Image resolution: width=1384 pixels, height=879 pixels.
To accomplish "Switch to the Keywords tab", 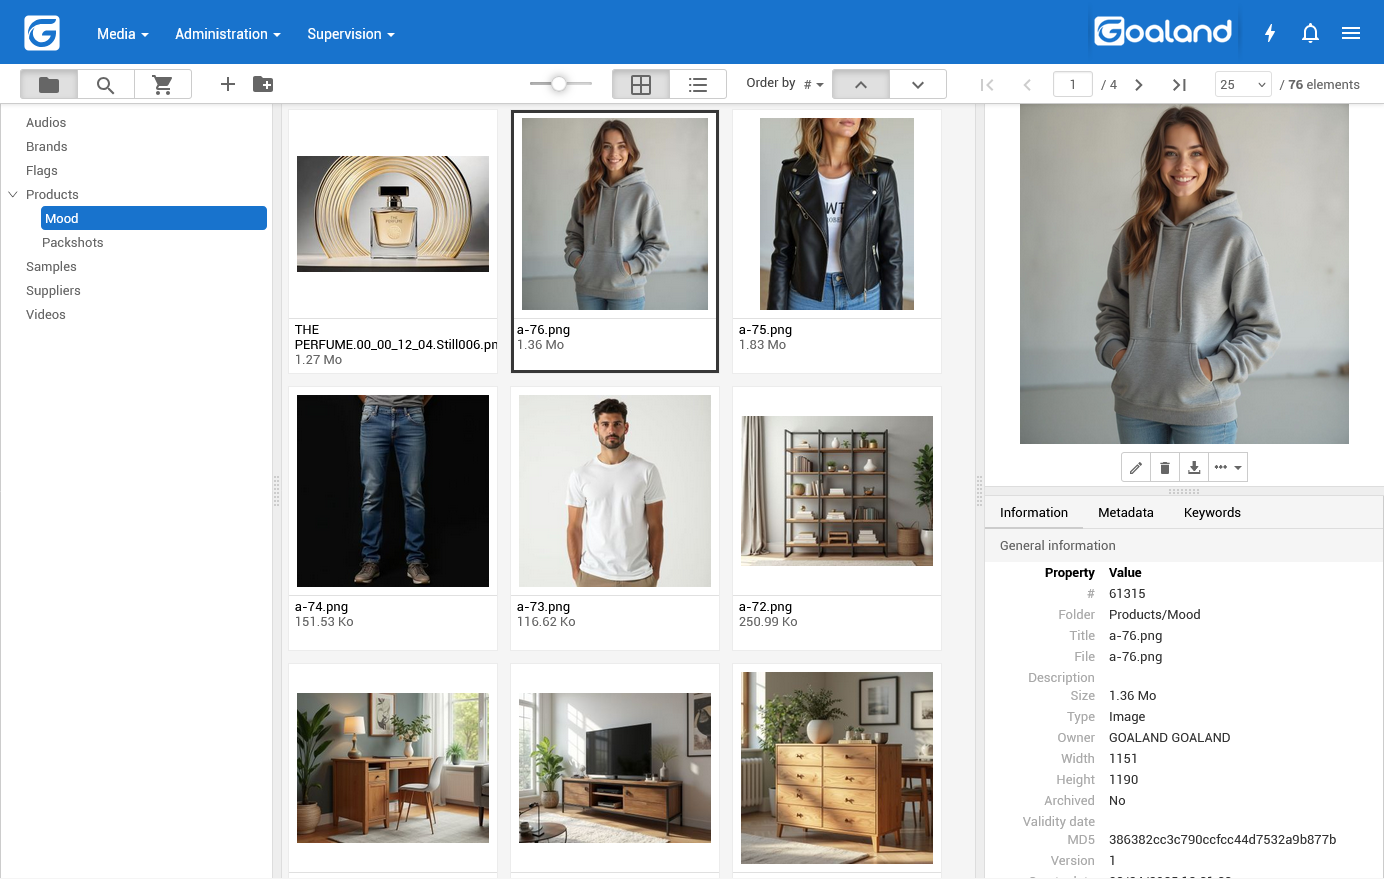I will pos(1212,513).
